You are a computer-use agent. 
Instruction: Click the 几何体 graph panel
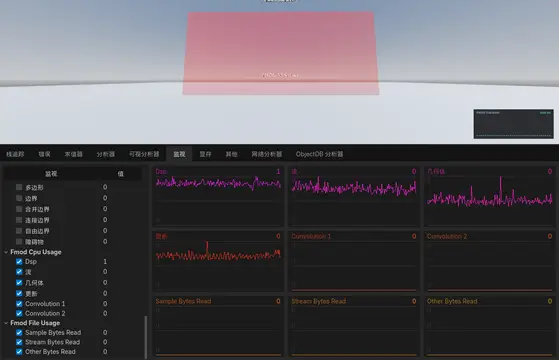pyautogui.click(x=489, y=196)
